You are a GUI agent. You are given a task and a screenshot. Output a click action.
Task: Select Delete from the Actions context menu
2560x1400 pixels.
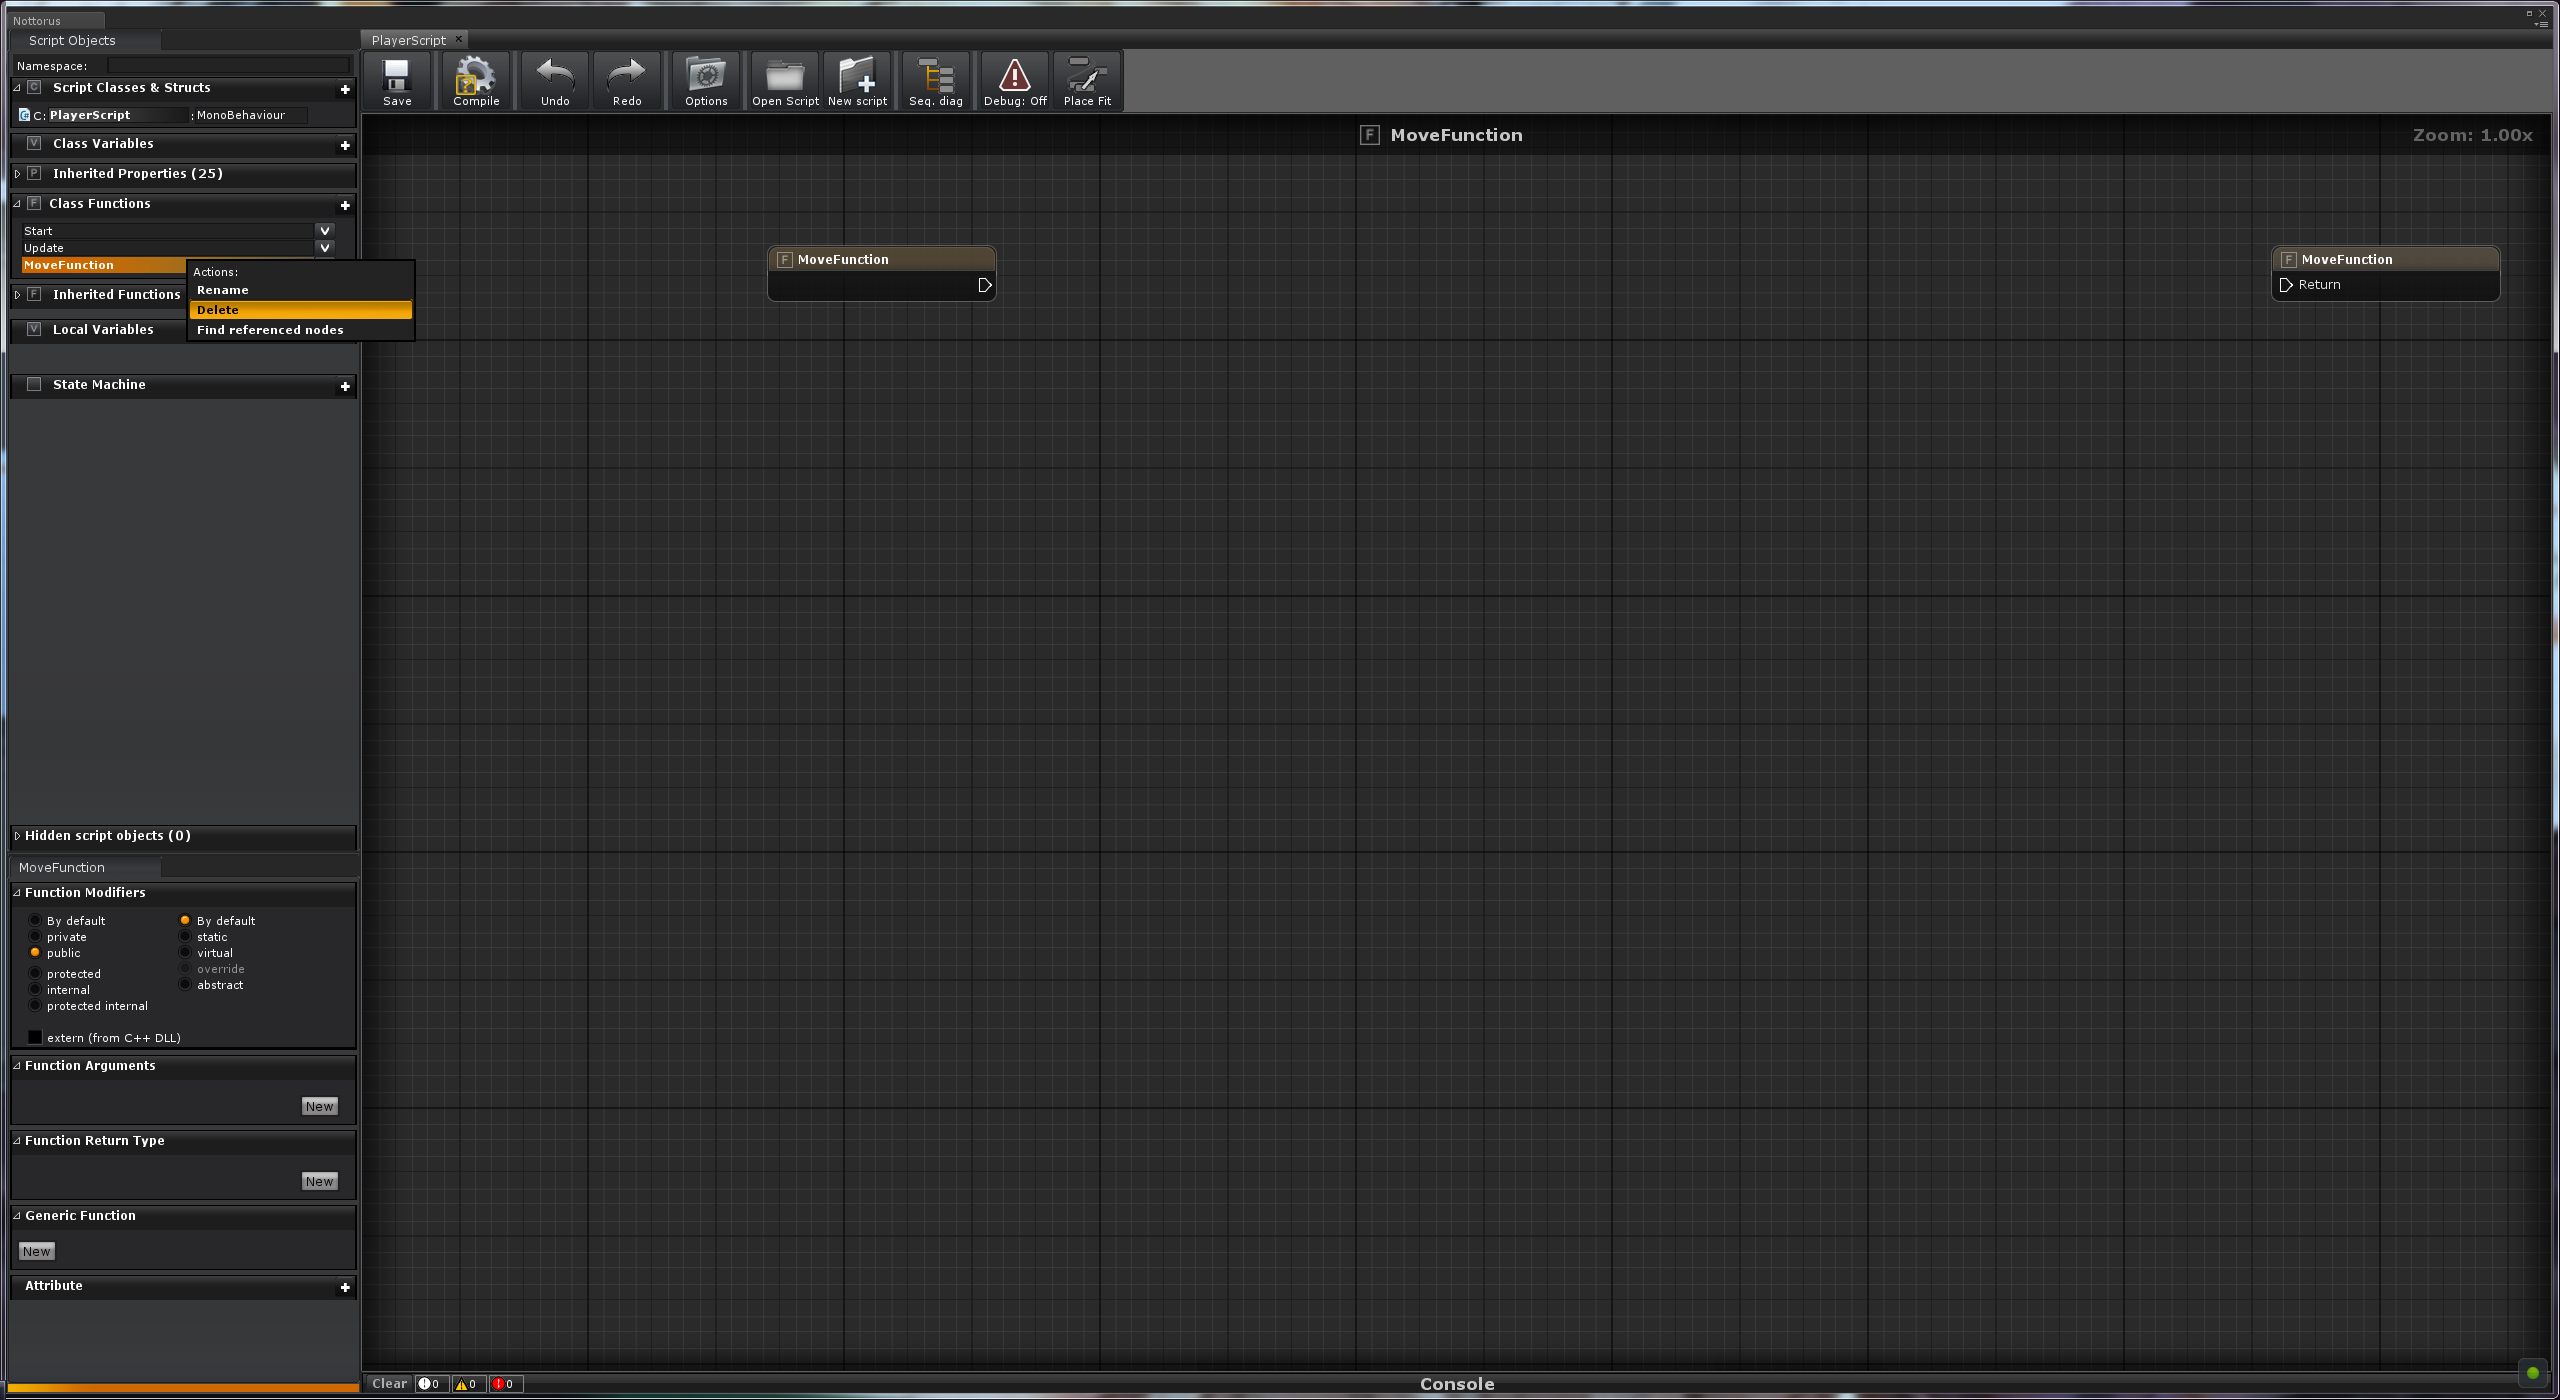coord(218,309)
